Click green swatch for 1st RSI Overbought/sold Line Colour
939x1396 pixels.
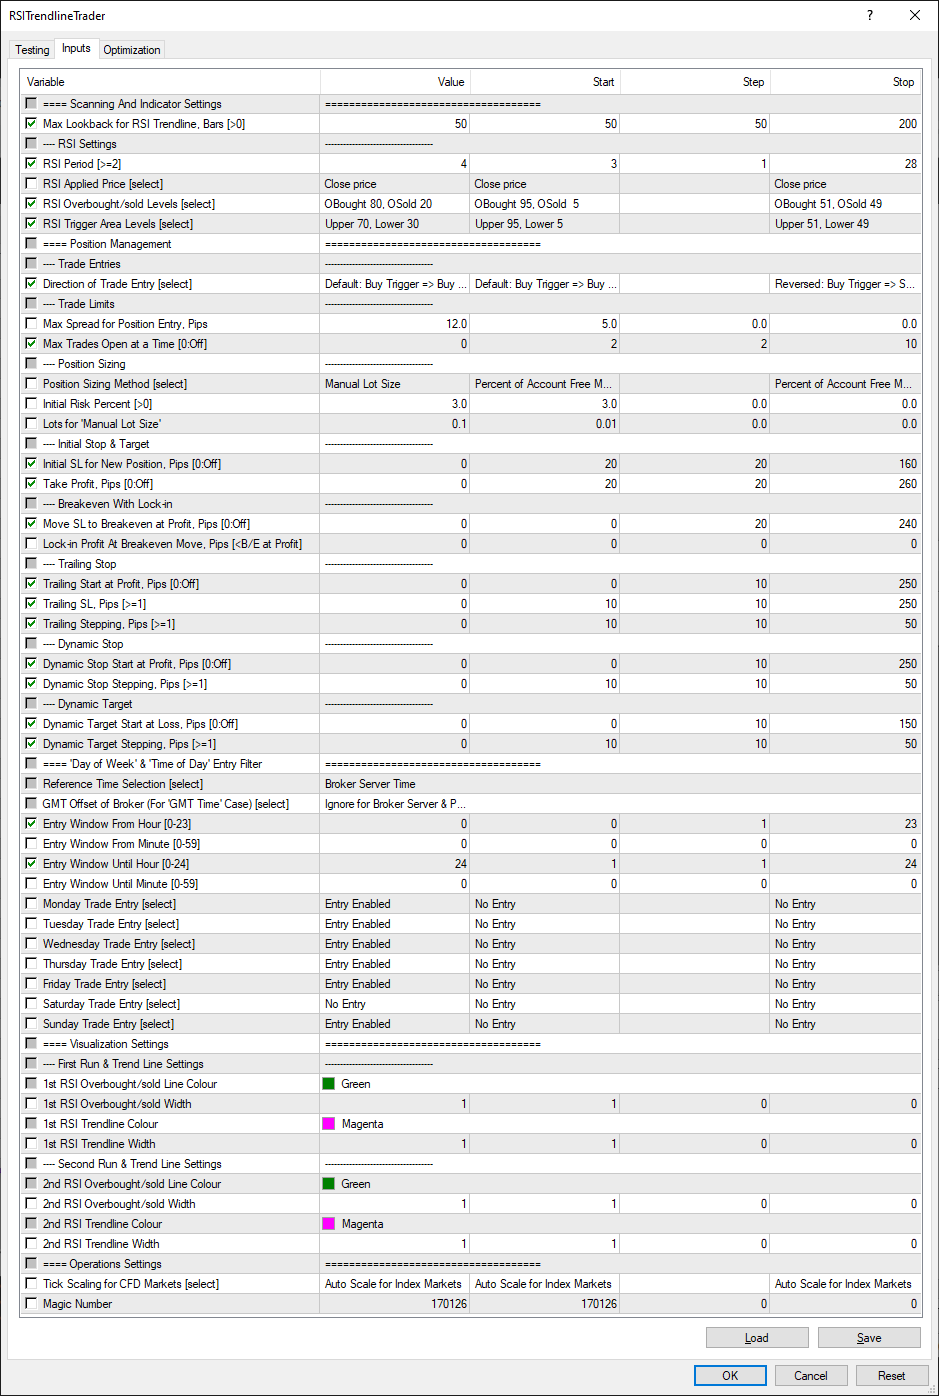pos(329,1084)
